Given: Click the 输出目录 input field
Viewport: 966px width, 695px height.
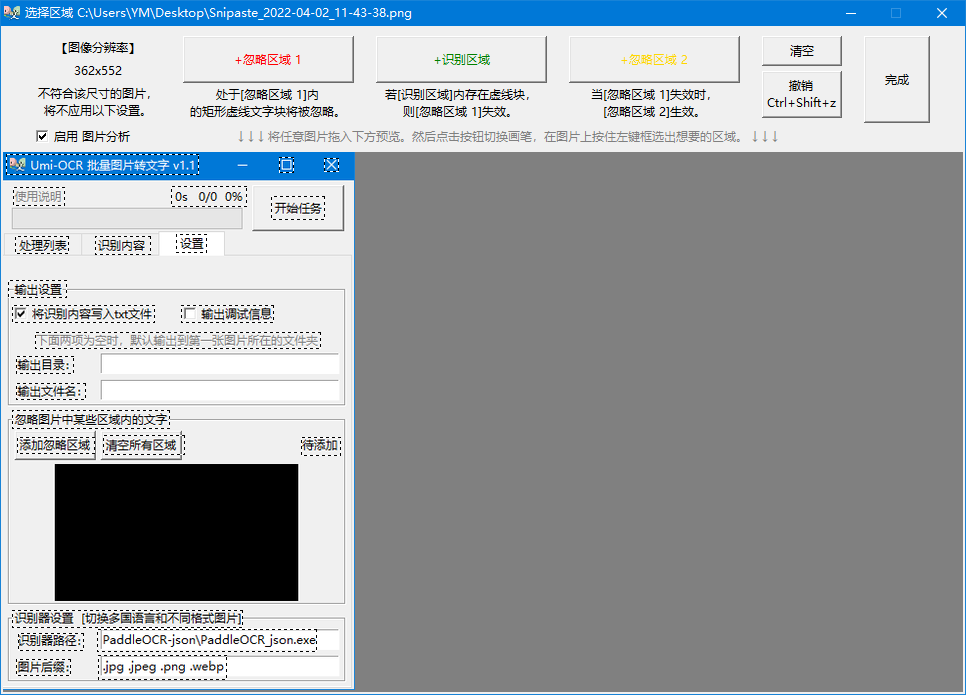Looking at the screenshot, I should coord(219,364).
